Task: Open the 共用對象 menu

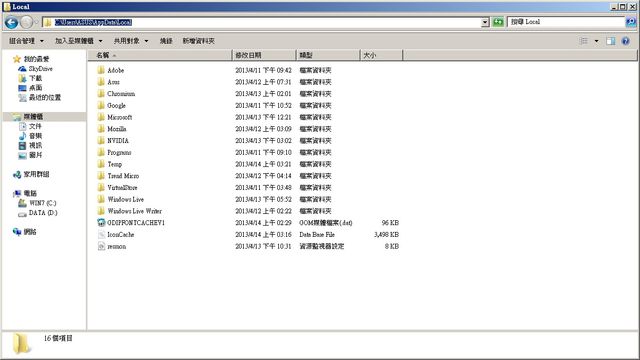Action: click(131, 41)
